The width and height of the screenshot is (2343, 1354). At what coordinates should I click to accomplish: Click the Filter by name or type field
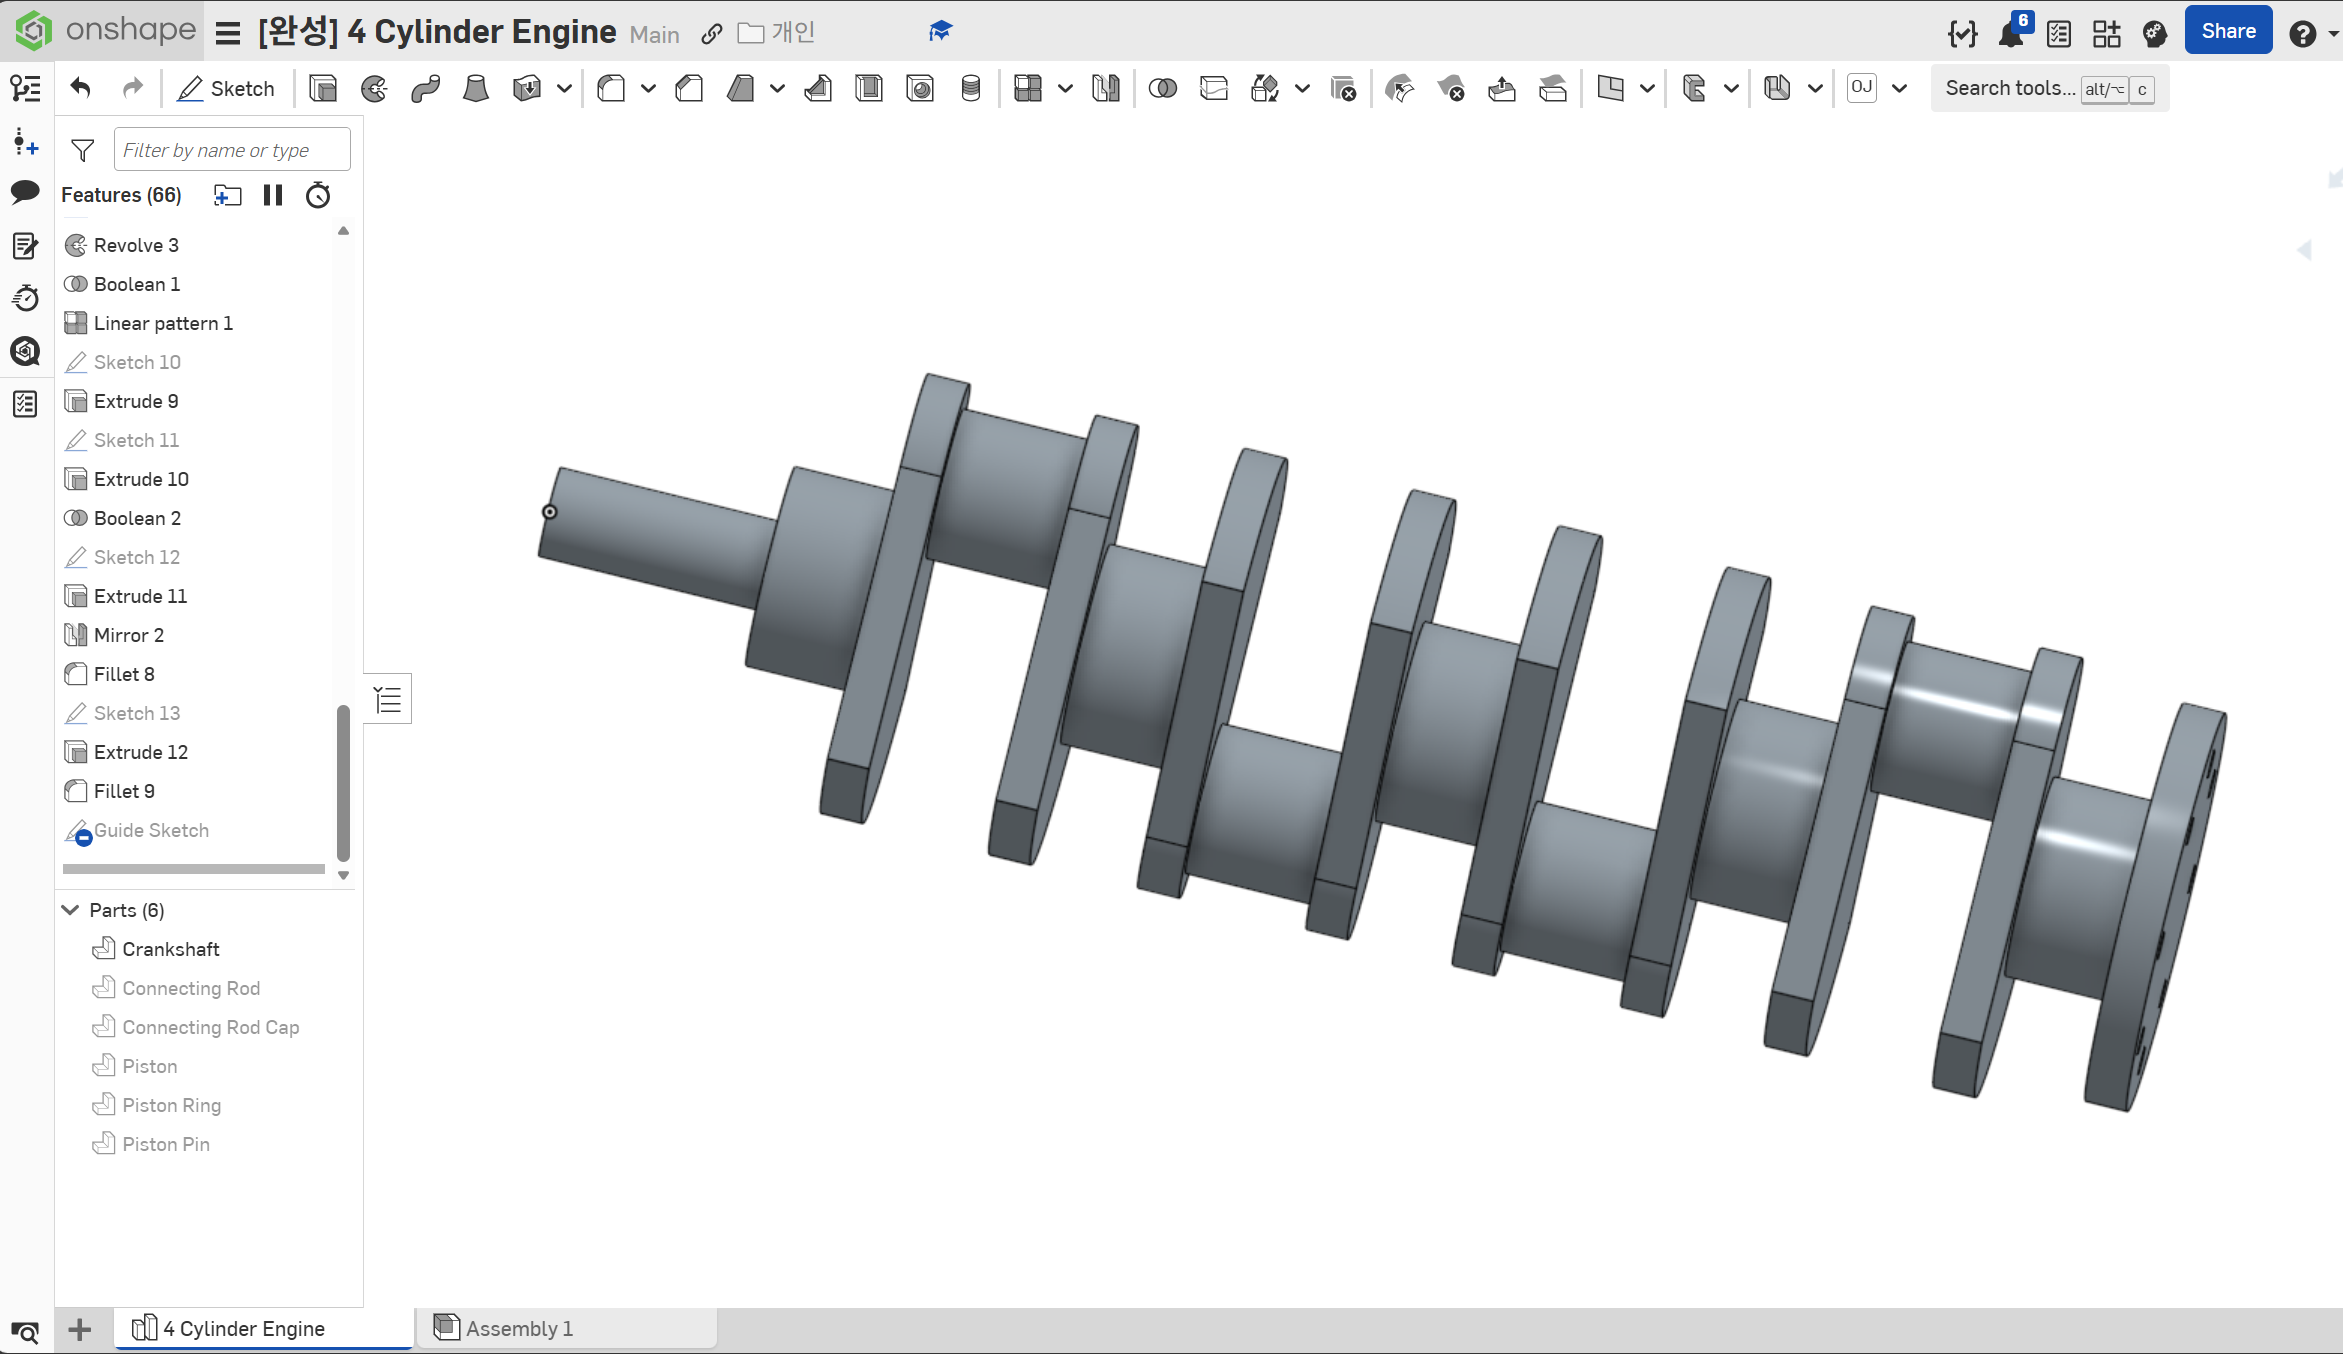(x=232, y=150)
